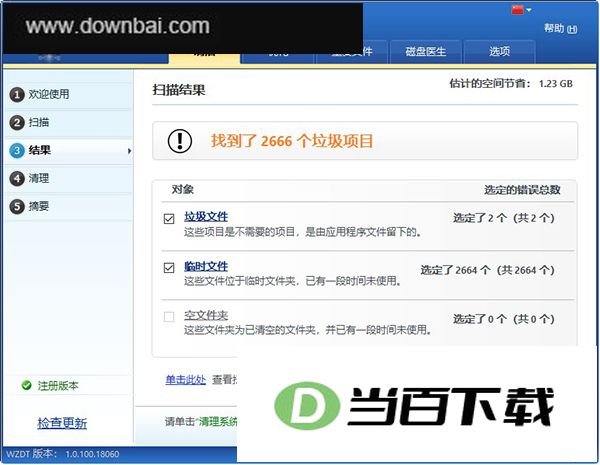Click the China flag icon
The width and height of the screenshot is (600, 465).
click(517, 10)
